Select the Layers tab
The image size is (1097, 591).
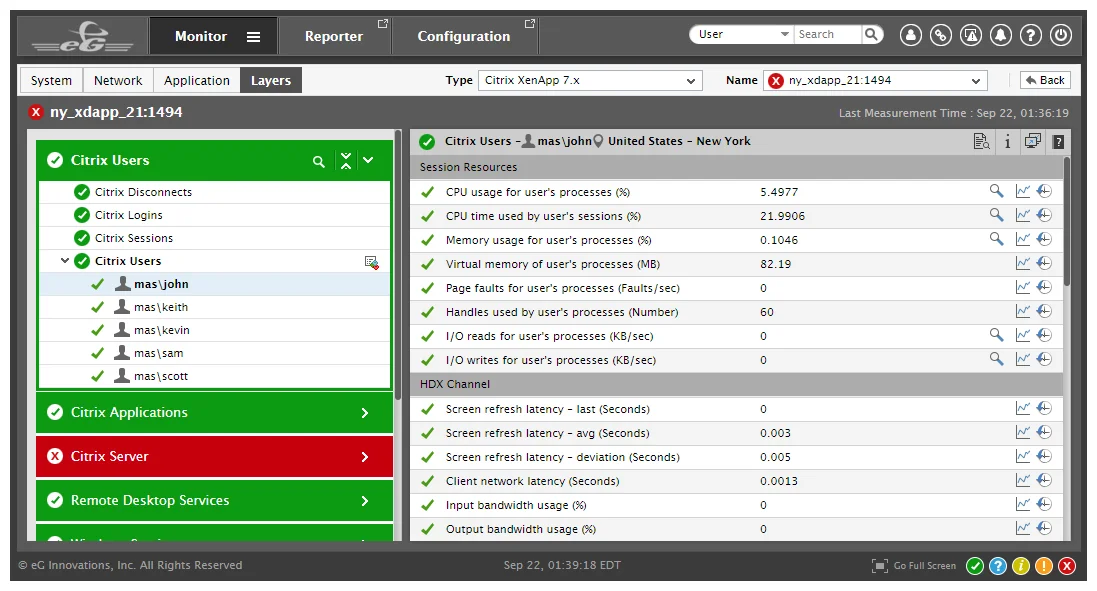coord(271,80)
